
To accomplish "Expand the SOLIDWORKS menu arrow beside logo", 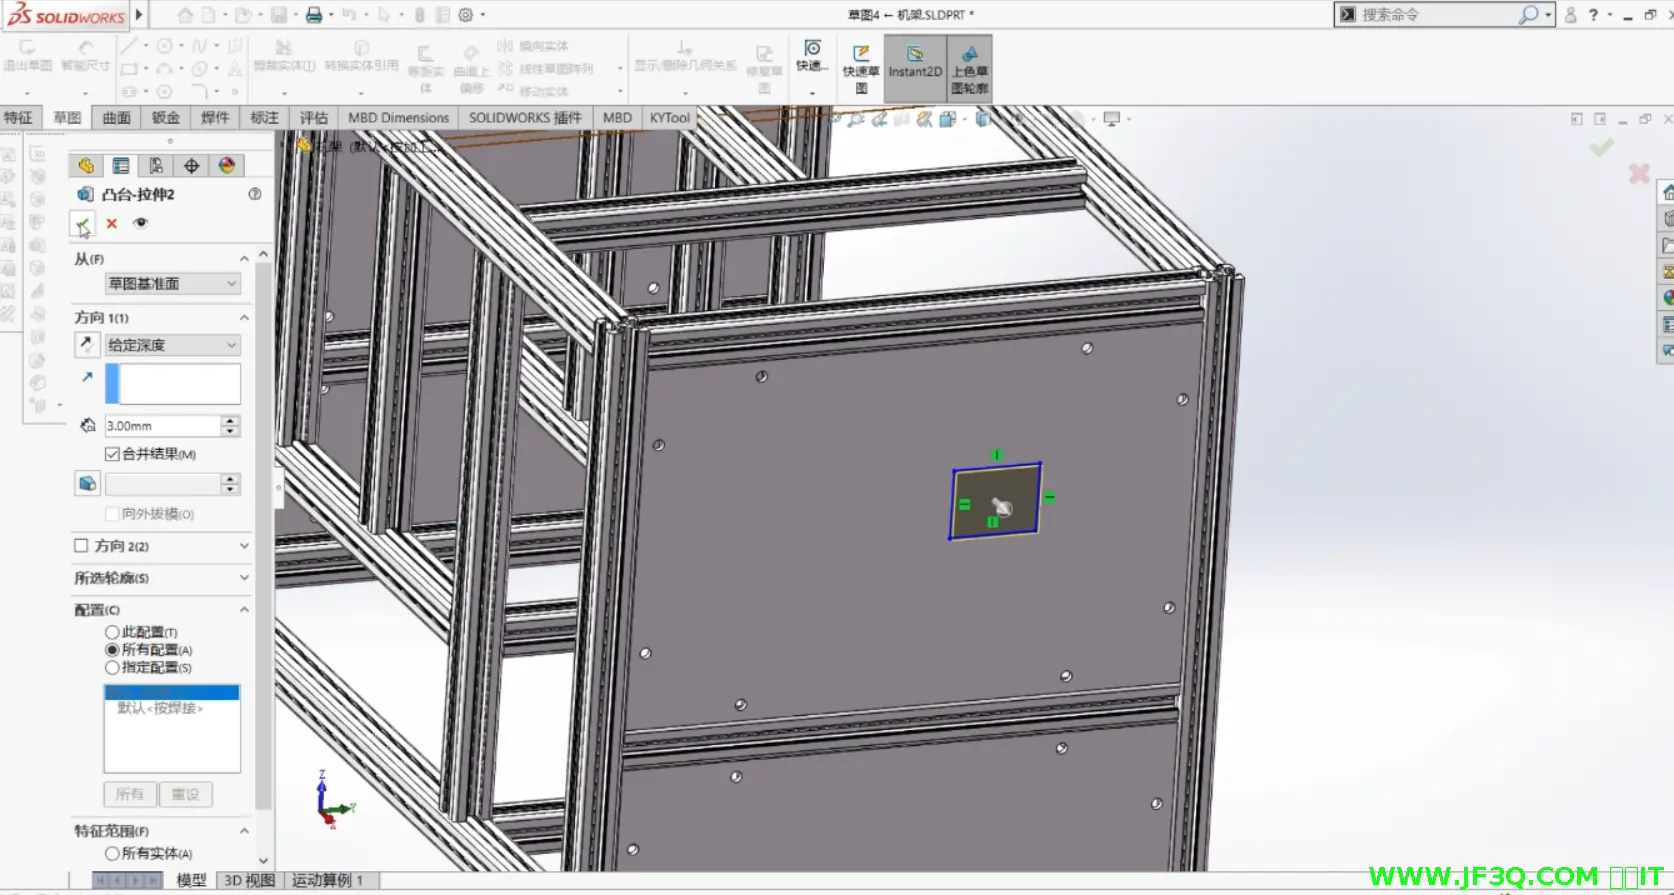I will pos(139,15).
